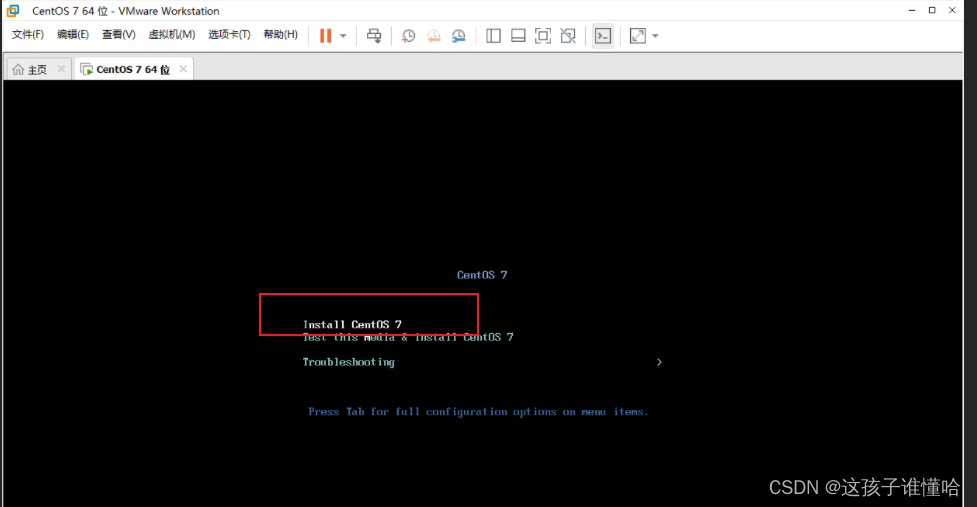The height and width of the screenshot is (507, 977).
Task: Close the VMware Workstation window
Action: click(952, 10)
